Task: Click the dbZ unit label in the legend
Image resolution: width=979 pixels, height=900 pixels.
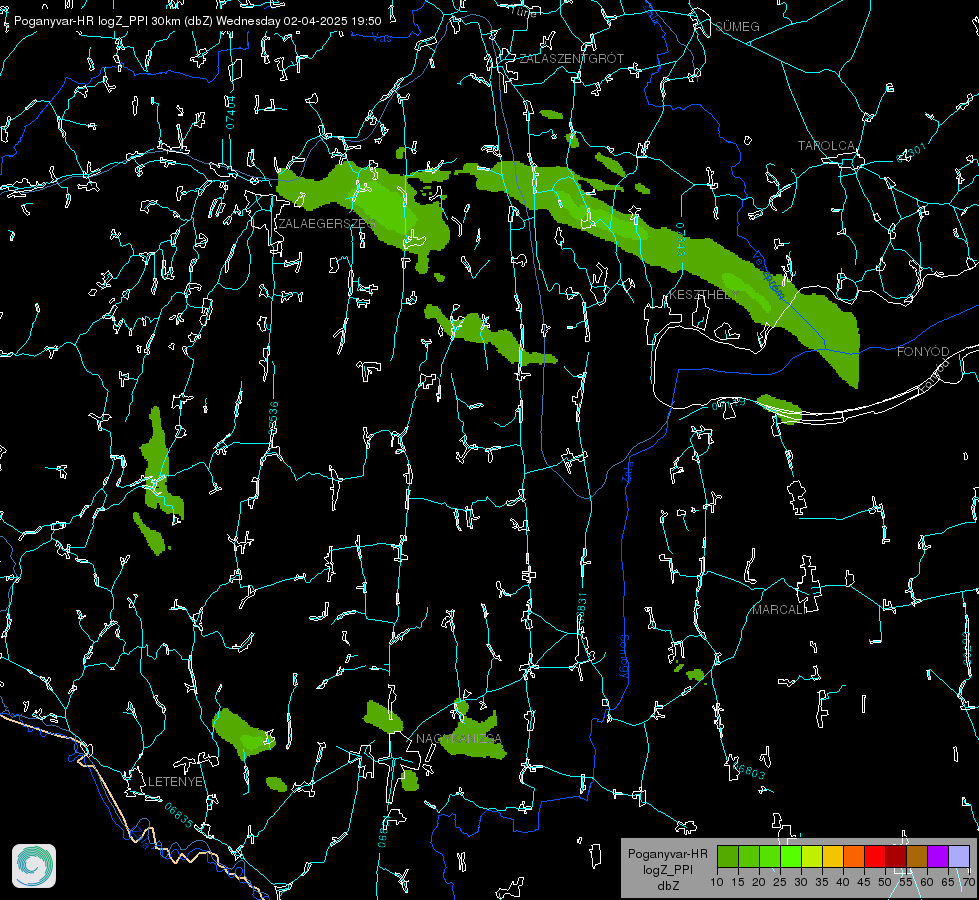Action: click(x=667, y=886)
